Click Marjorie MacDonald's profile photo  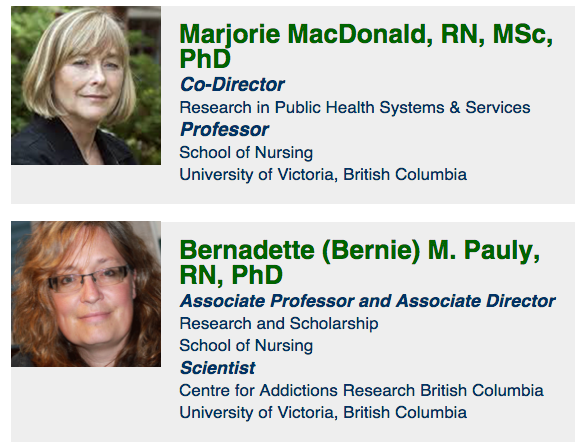86,85
